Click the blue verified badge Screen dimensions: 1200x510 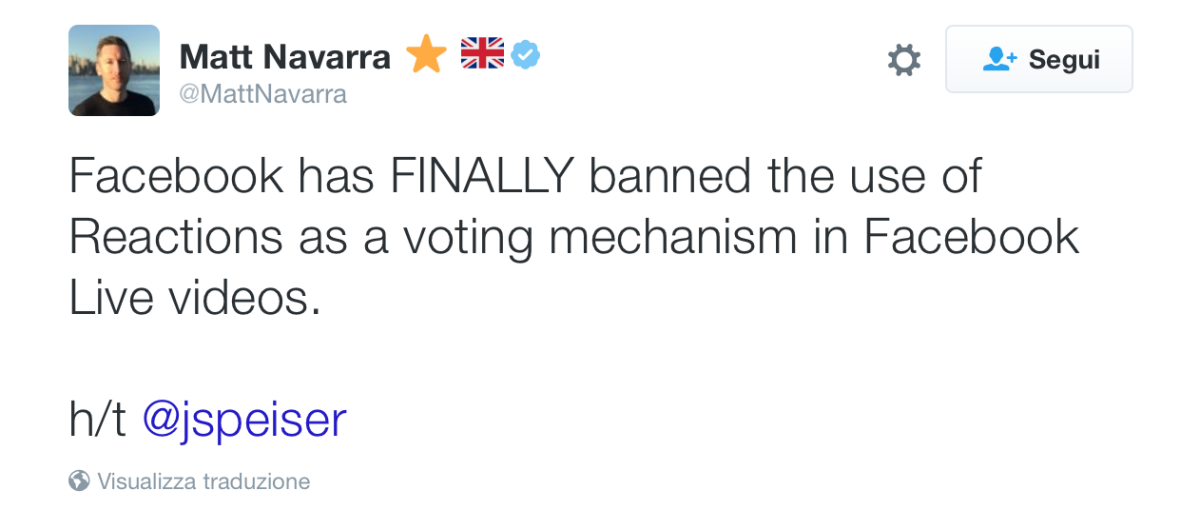coord(526,55)
